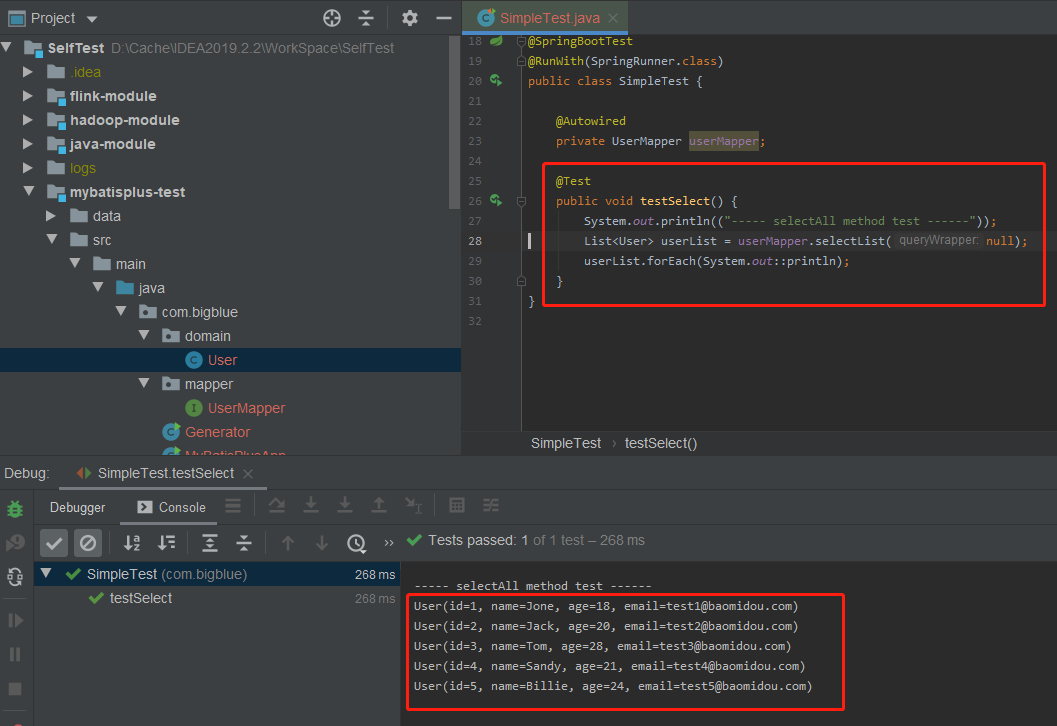Close the SimpleTest.testSelect debug session tab

[248, 474]
